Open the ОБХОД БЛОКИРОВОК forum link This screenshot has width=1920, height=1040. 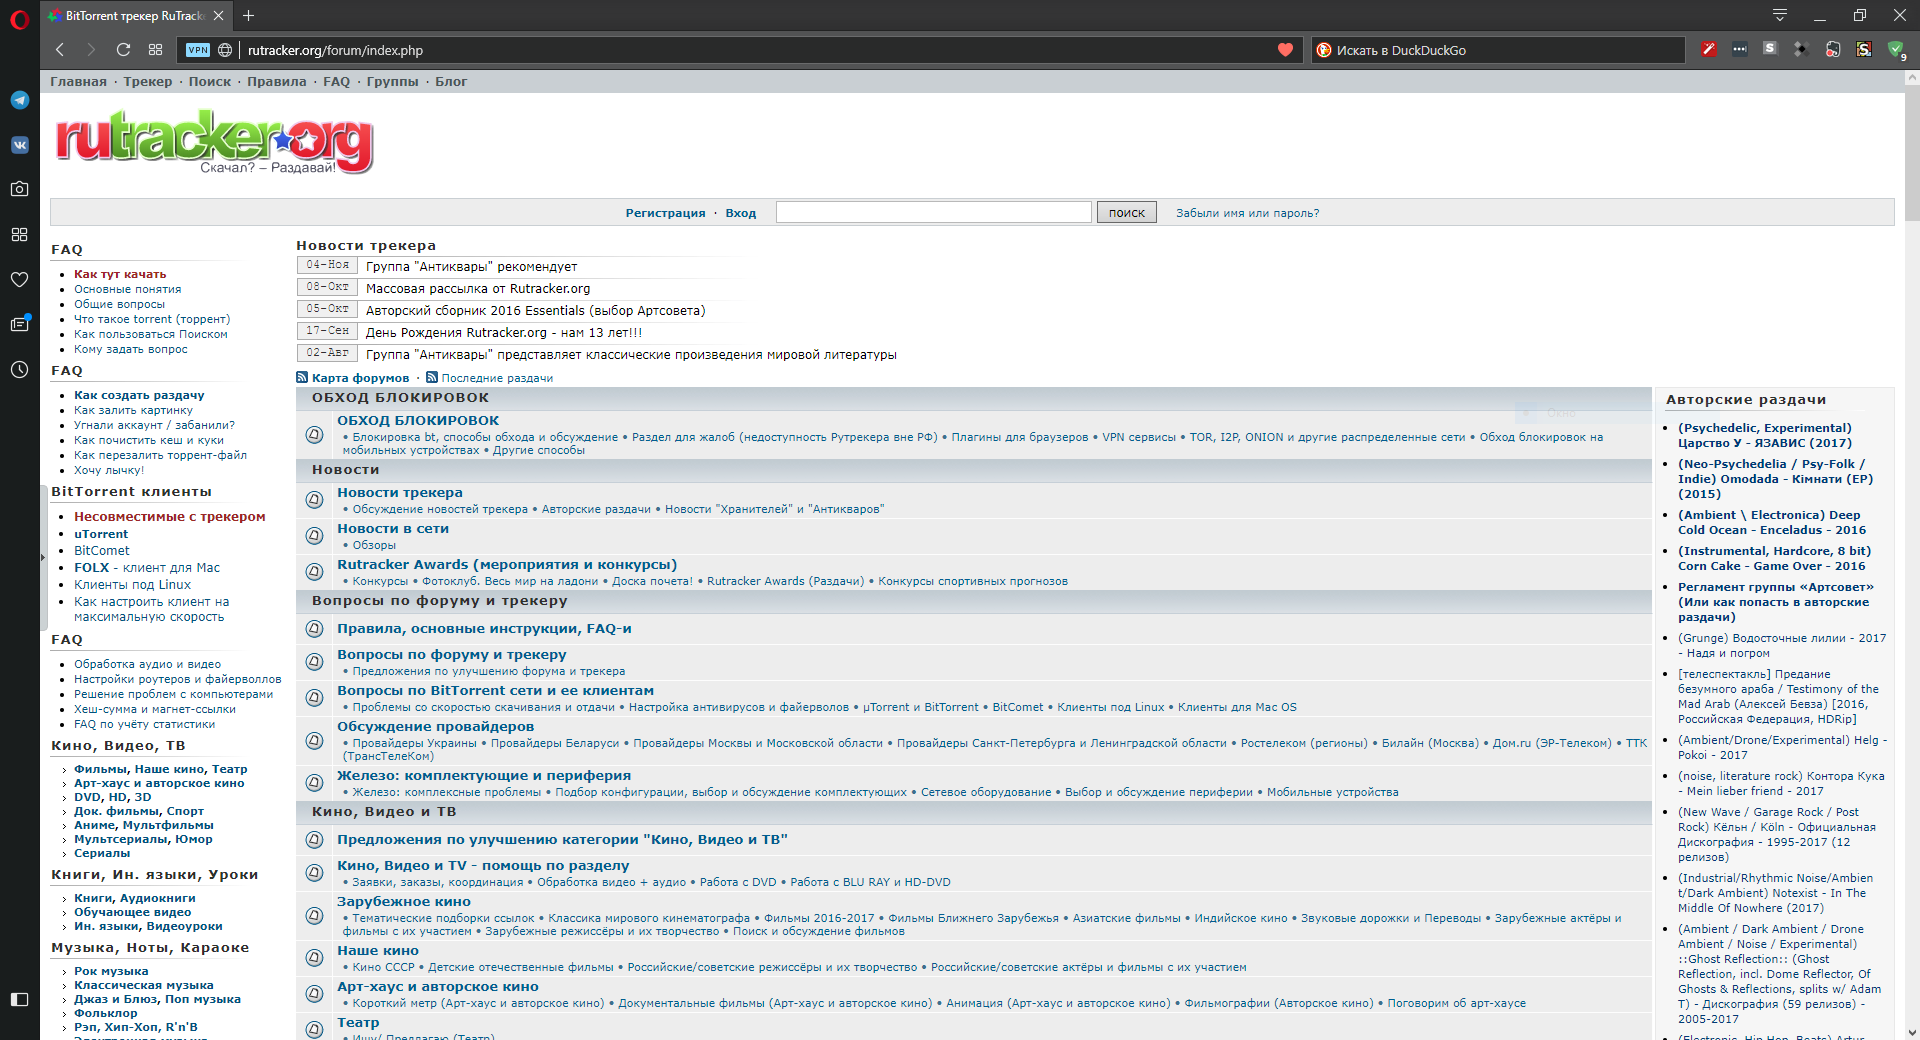(x=418, y=421)
